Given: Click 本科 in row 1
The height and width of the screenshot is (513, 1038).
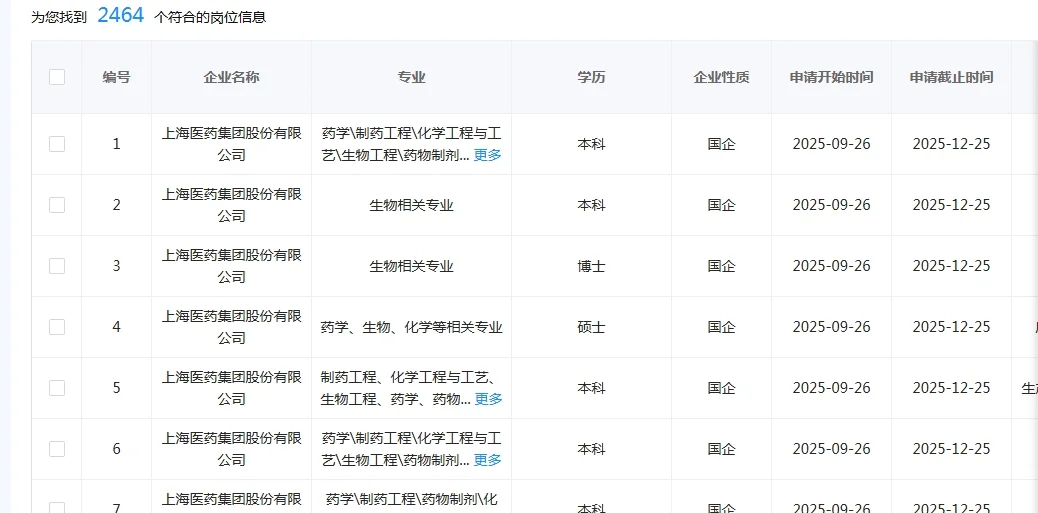Looking at the screenshot, I should tap(591, 144).
